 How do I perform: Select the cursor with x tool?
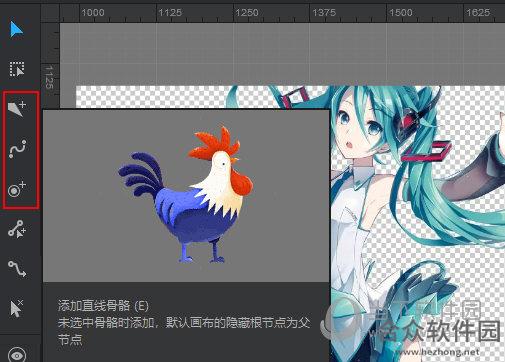16,308
